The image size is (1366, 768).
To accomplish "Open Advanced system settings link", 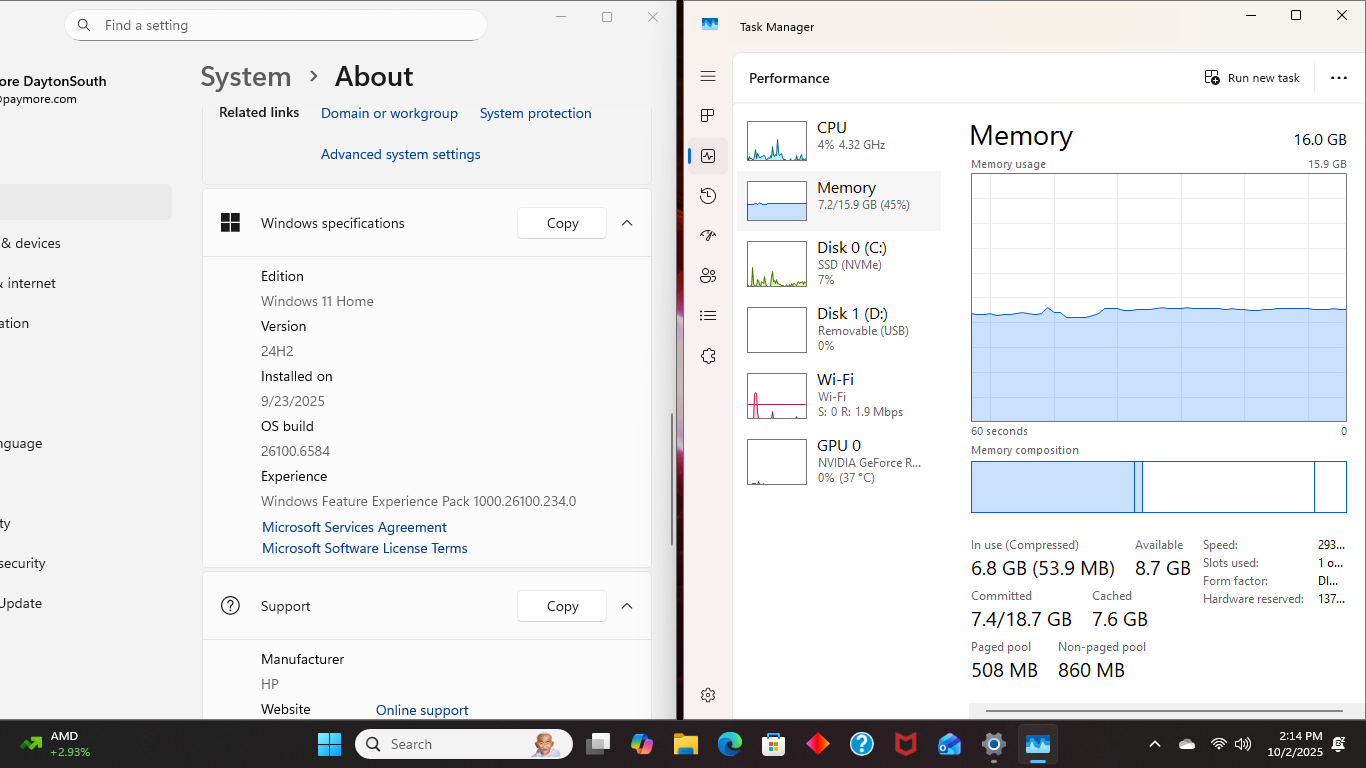I will click(400, 154).
